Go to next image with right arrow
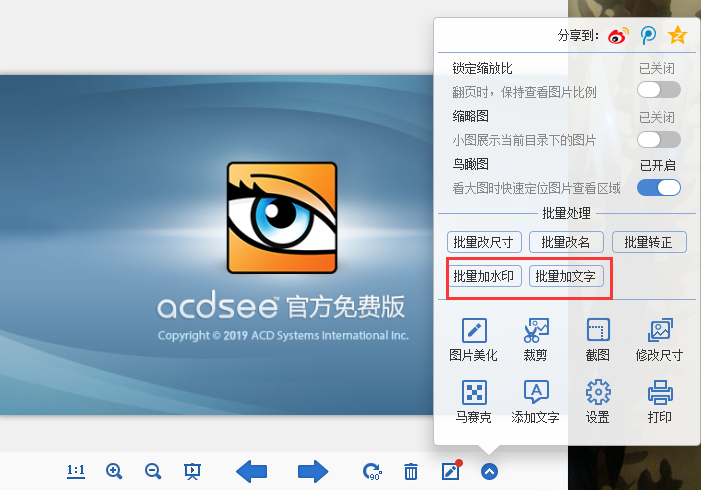Screen dimensions: 701x490 (x=313, y=472)
